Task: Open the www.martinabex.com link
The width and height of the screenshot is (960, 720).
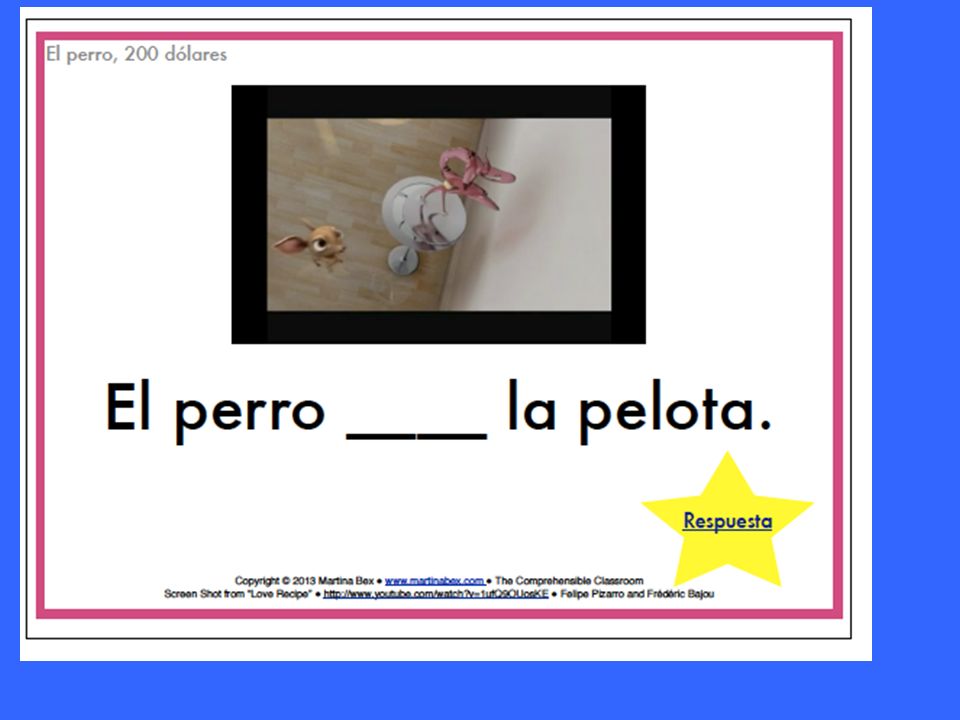Action: point(435,580)
